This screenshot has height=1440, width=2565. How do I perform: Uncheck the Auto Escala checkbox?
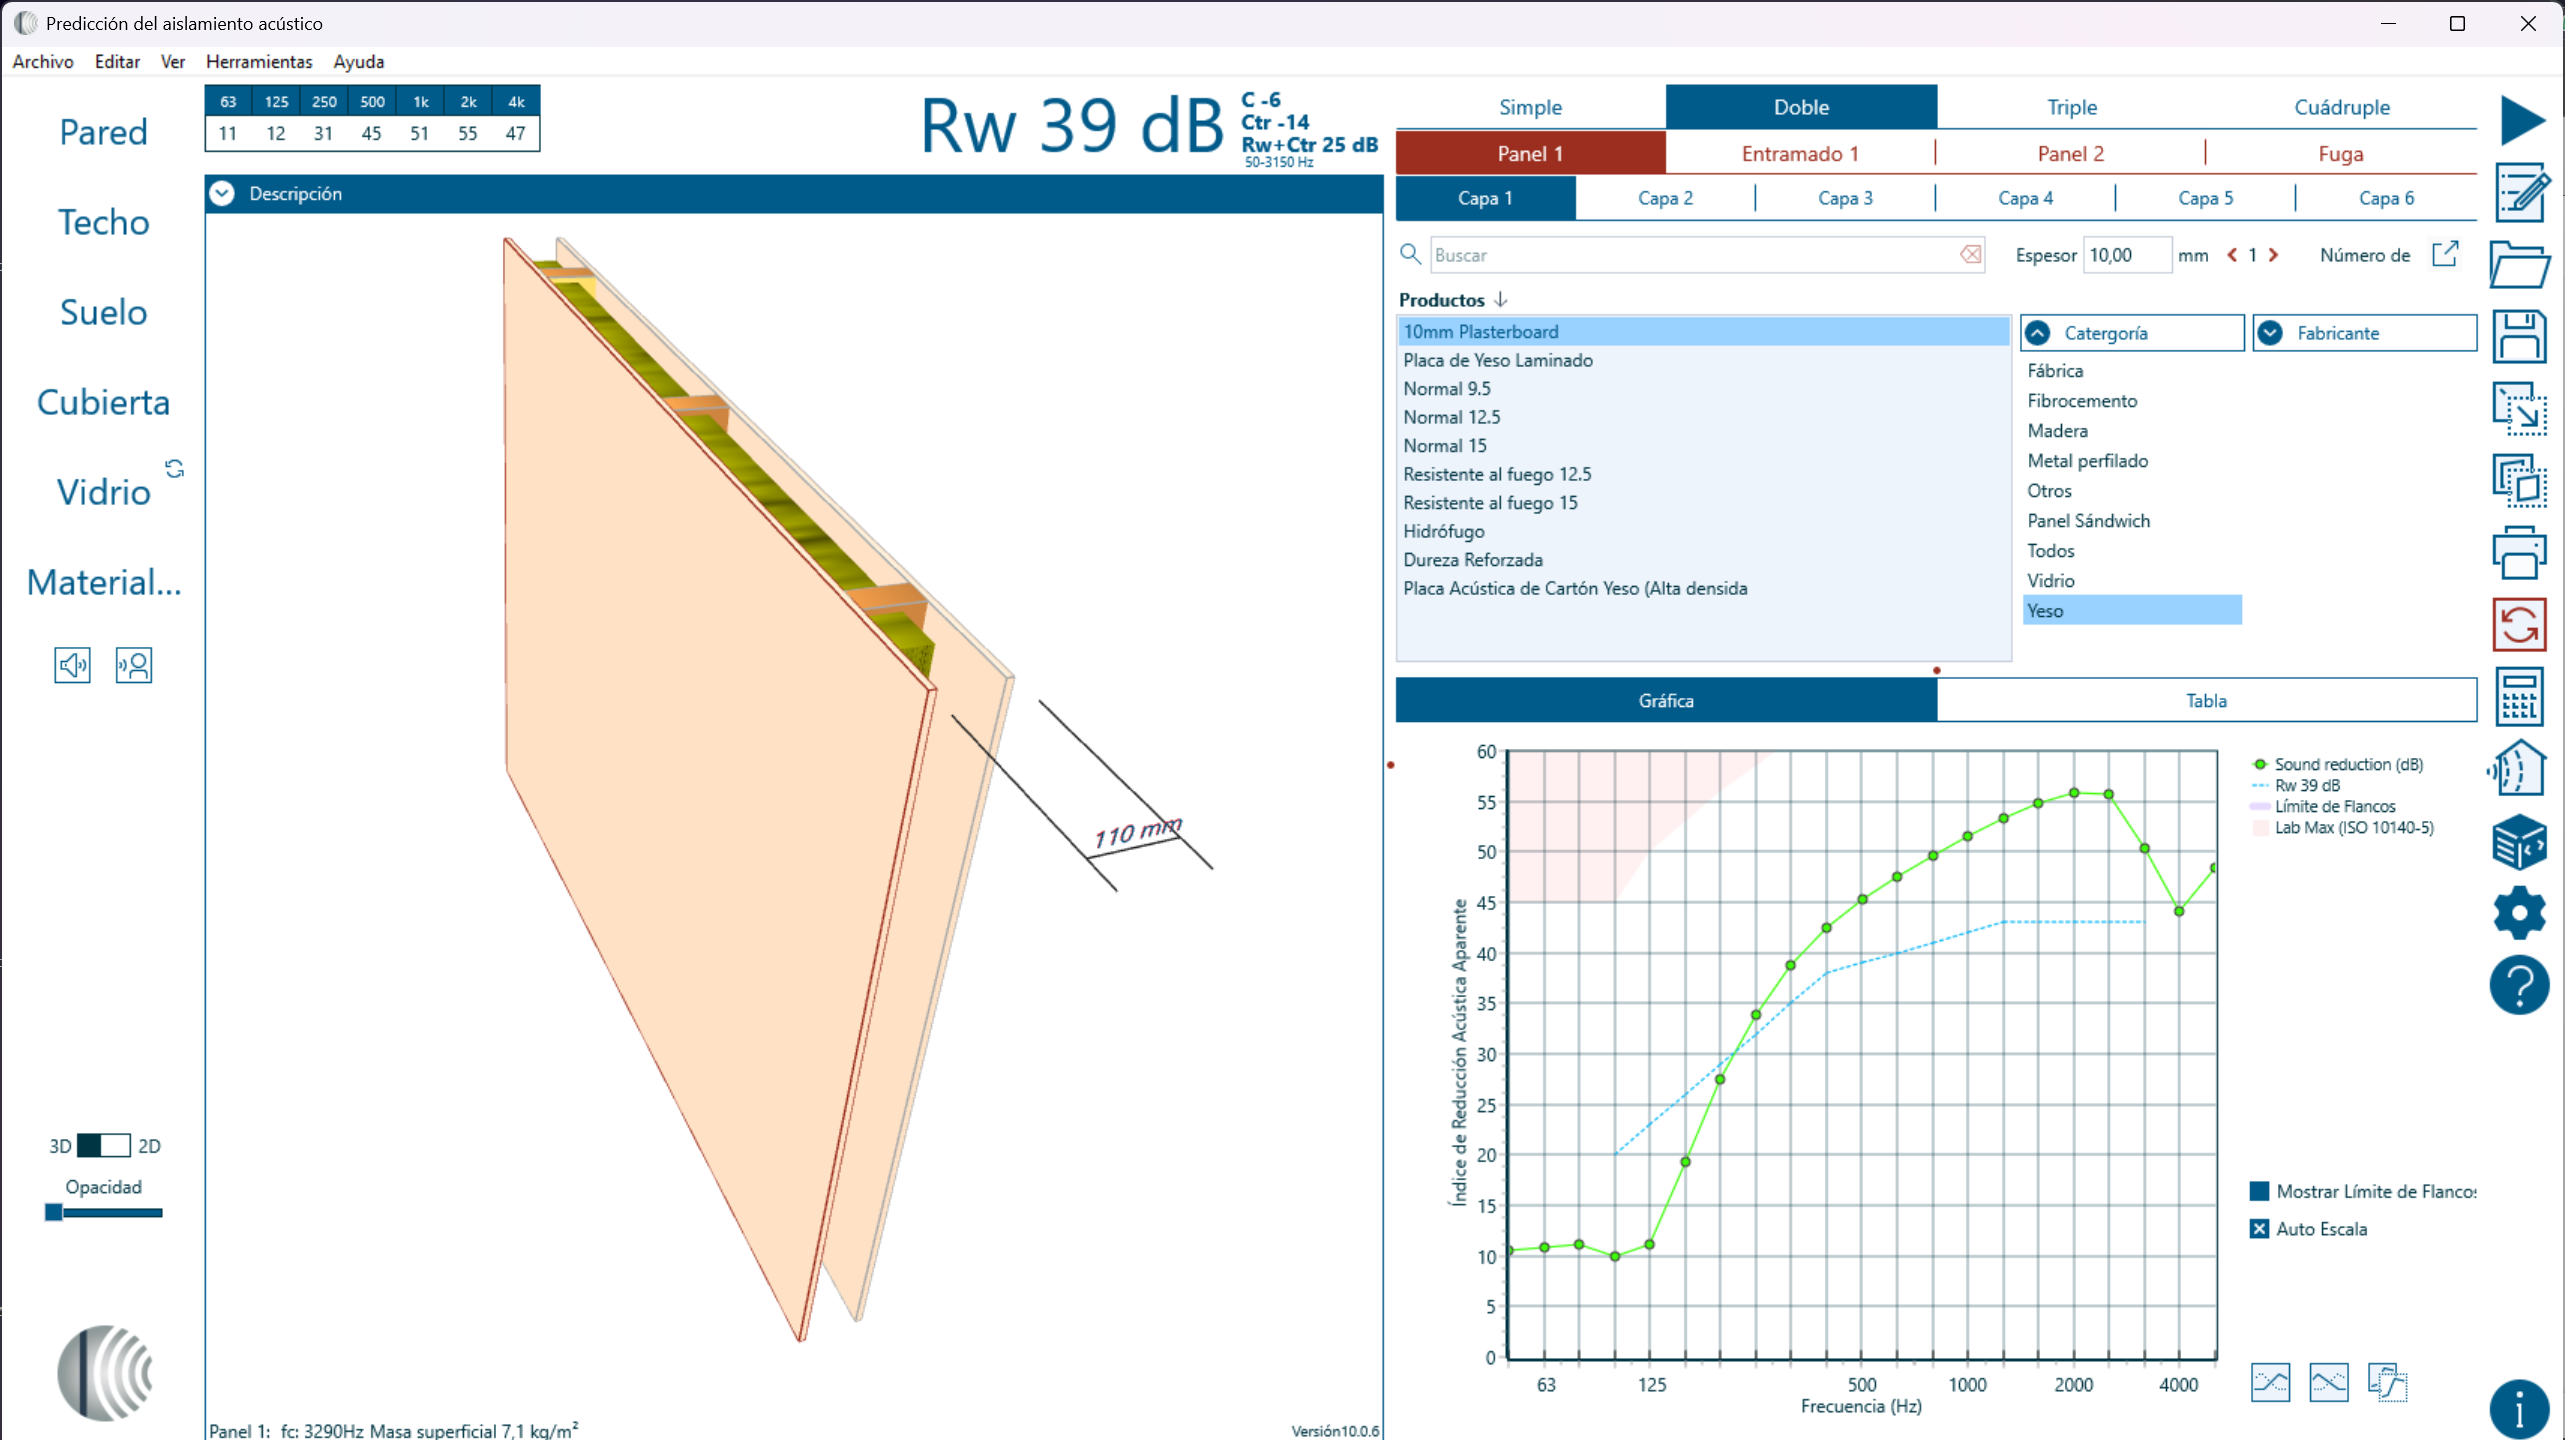pos(2259,1229)
